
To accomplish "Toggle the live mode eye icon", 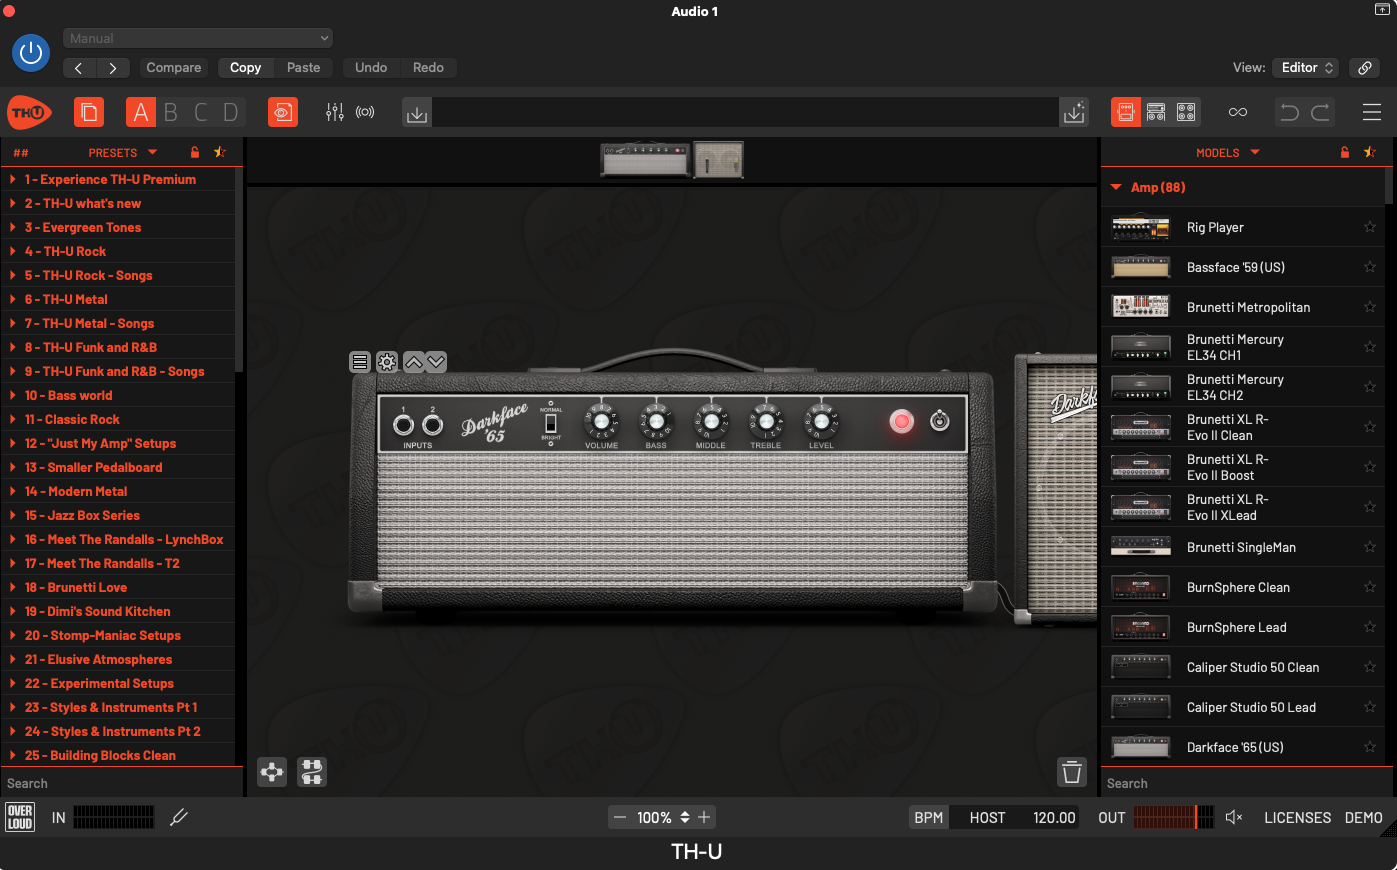I will 283,112.
